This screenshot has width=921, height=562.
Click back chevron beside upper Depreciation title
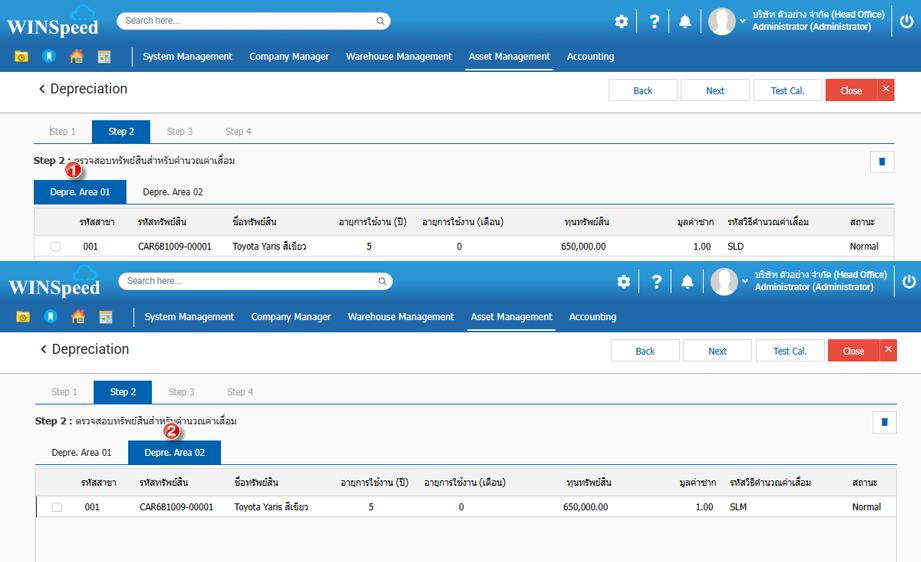tap(42, 89)
